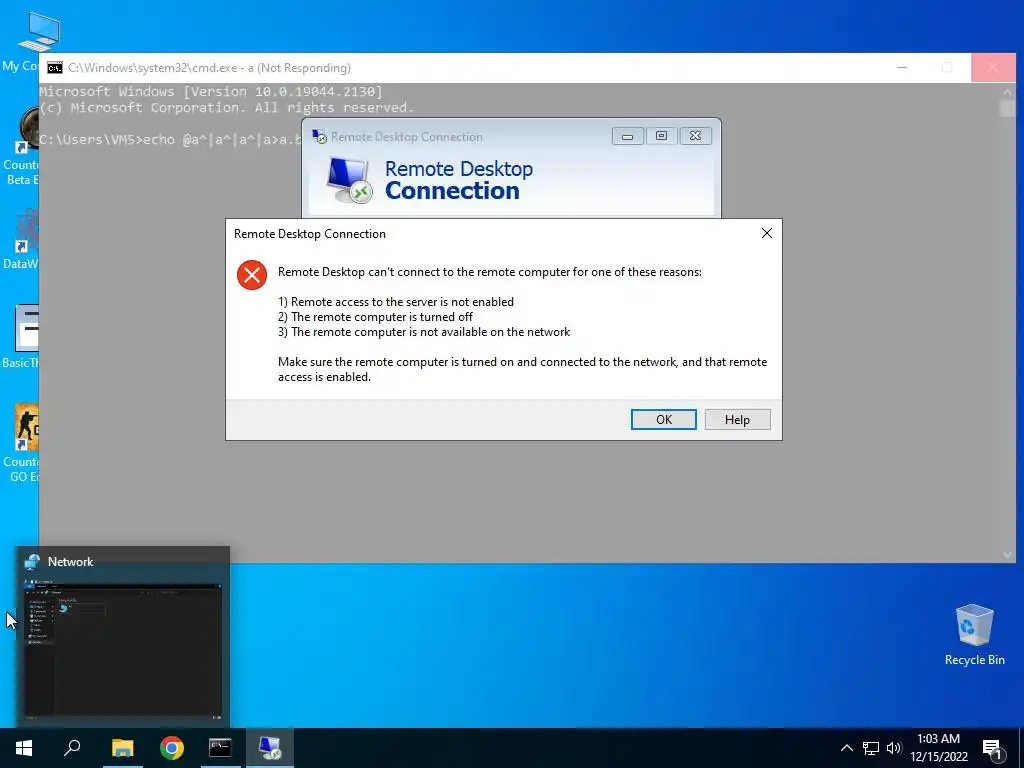Click Remote Desktop Connection taskbar icon

tap(270, 748)
